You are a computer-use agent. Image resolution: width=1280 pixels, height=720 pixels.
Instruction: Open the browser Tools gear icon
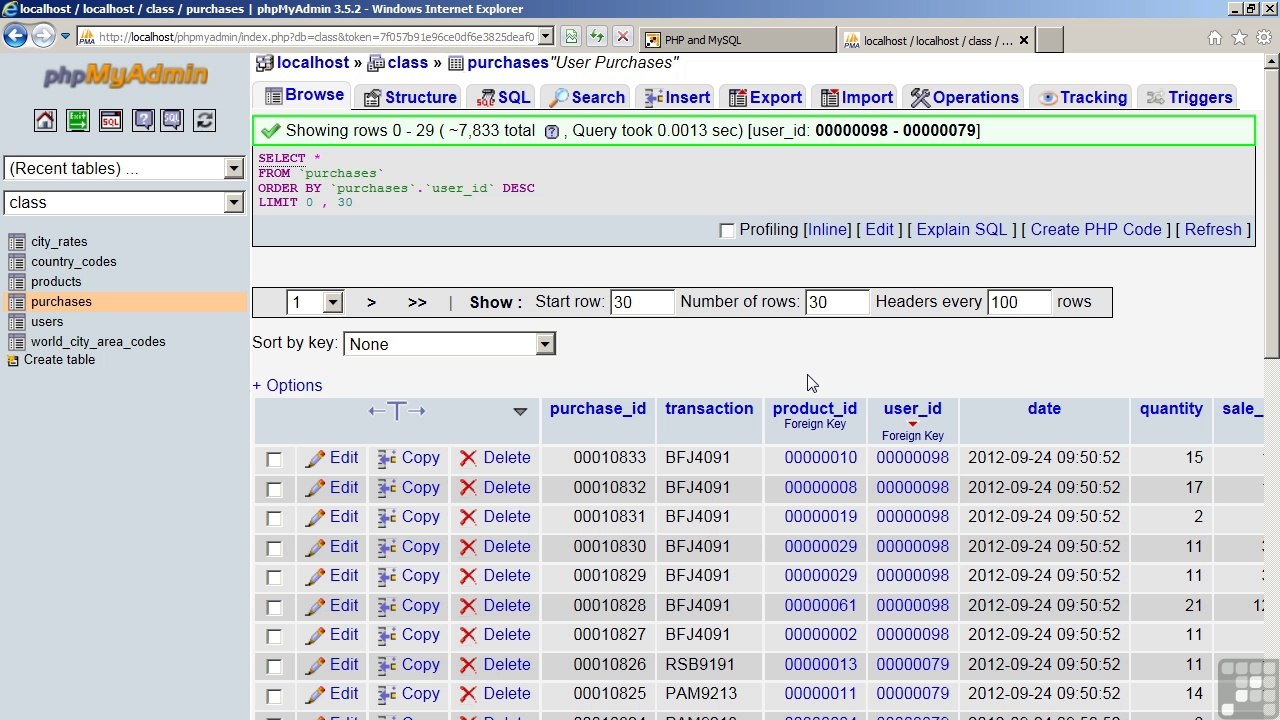1264,38
